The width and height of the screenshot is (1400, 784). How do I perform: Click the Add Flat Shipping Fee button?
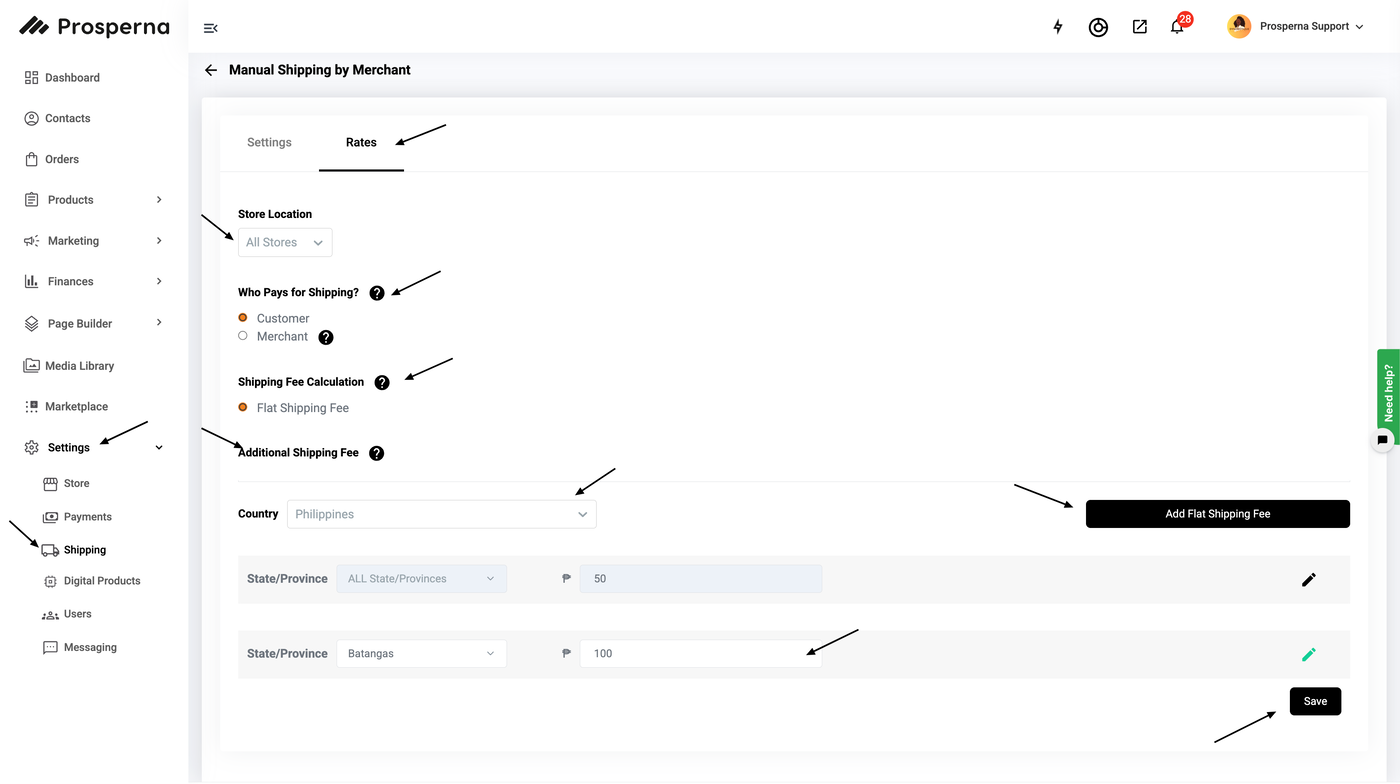(1217, 514)
